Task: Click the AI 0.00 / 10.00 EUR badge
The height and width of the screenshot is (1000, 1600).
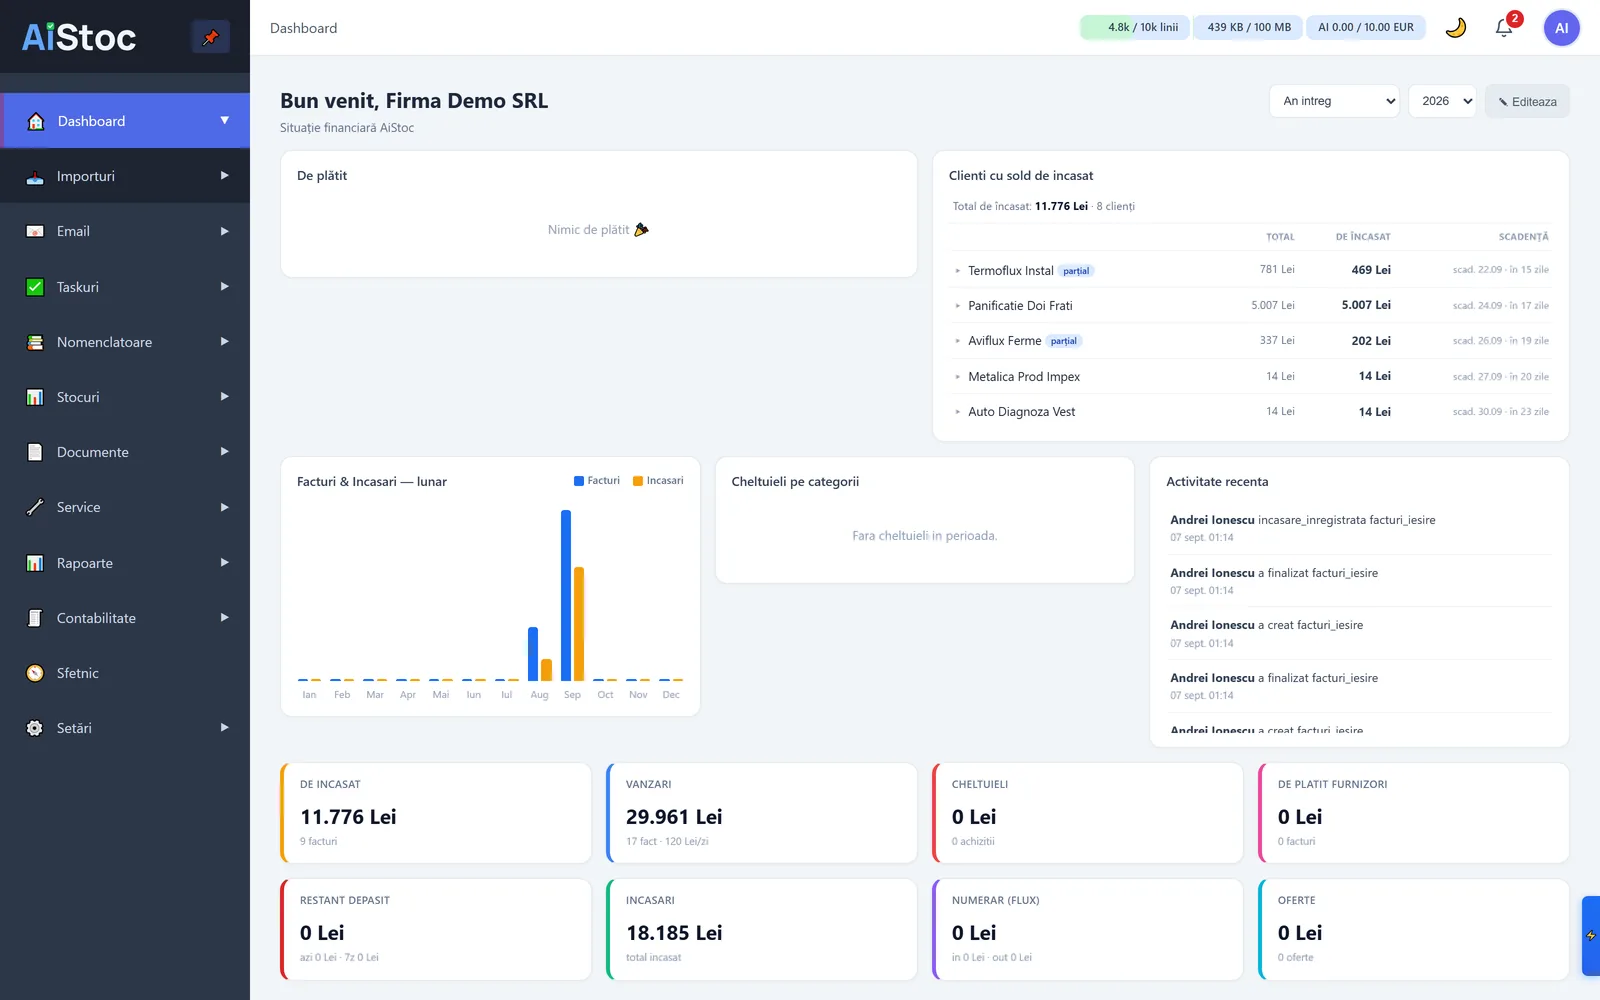Action: click(x=1365, y=27)
